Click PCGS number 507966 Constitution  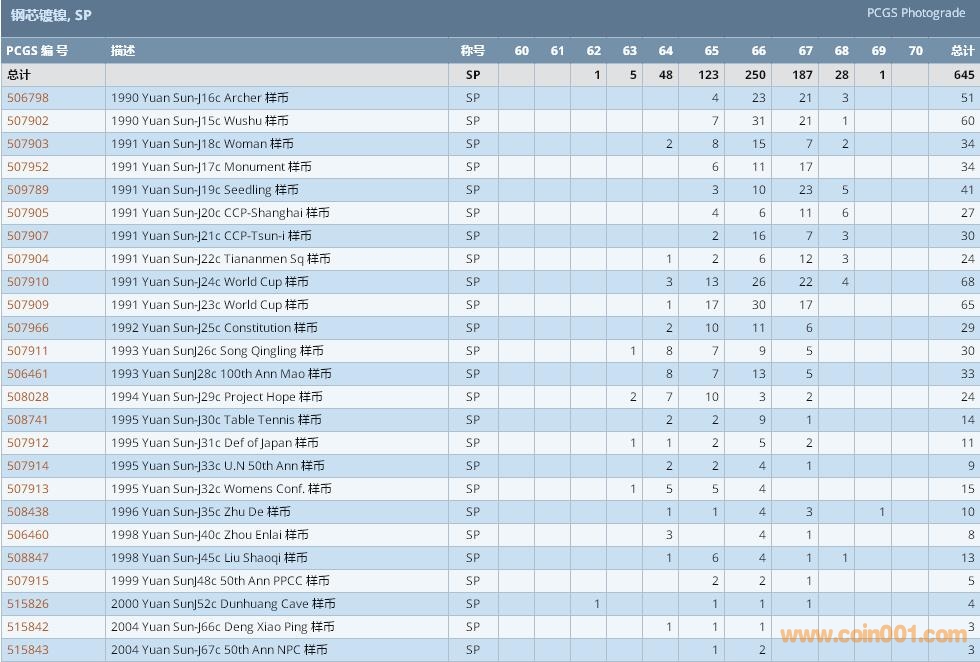pyautogui.click(x=28, y=328)
